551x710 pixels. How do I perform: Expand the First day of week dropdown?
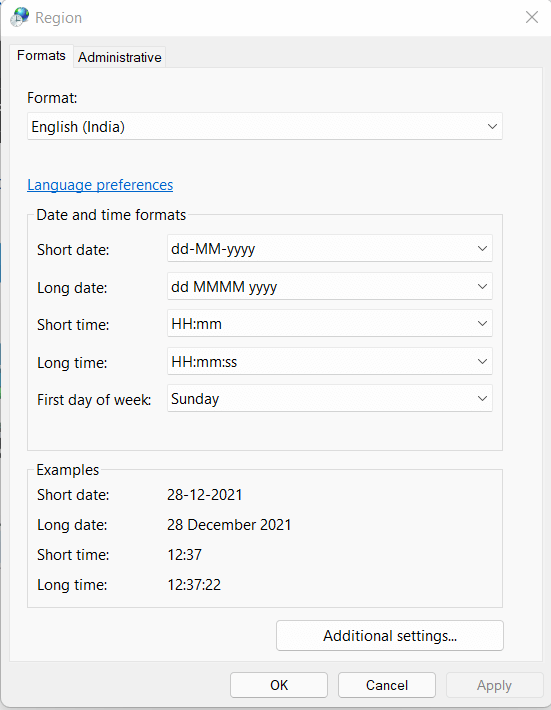[330, 398]
